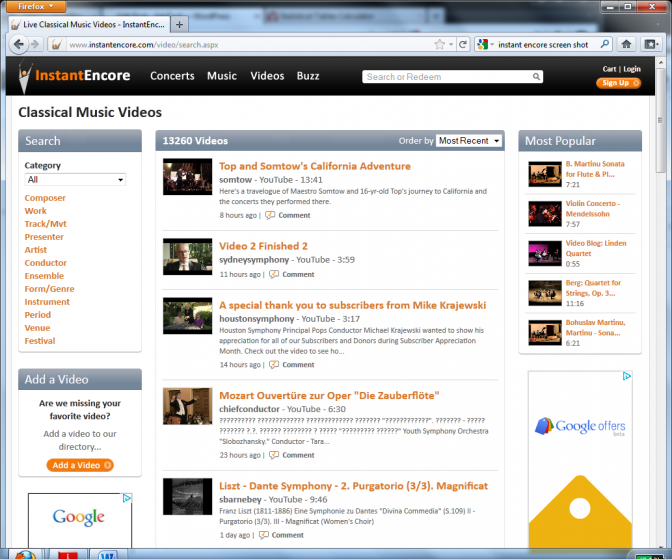Filter by Composer

coord(45,198)
